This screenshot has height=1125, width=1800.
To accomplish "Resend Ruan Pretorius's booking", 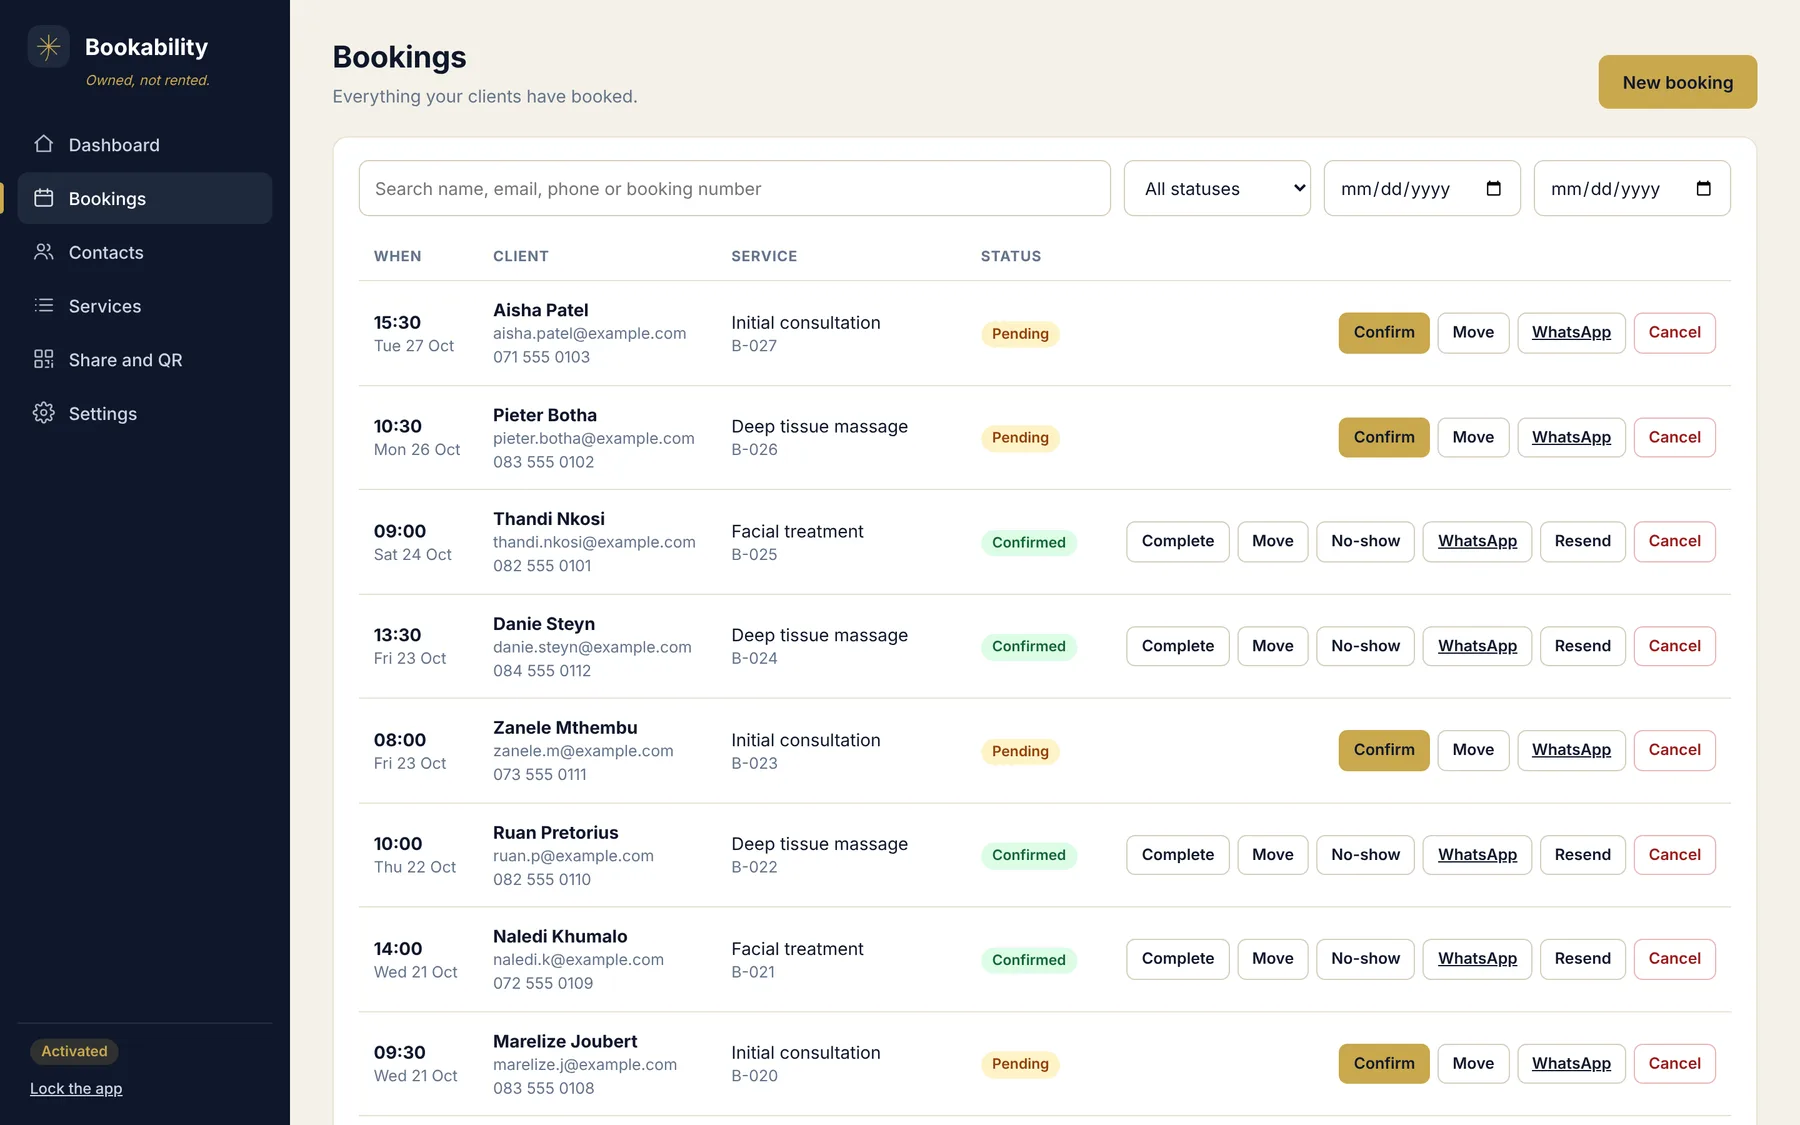I will pos(1582,855).
